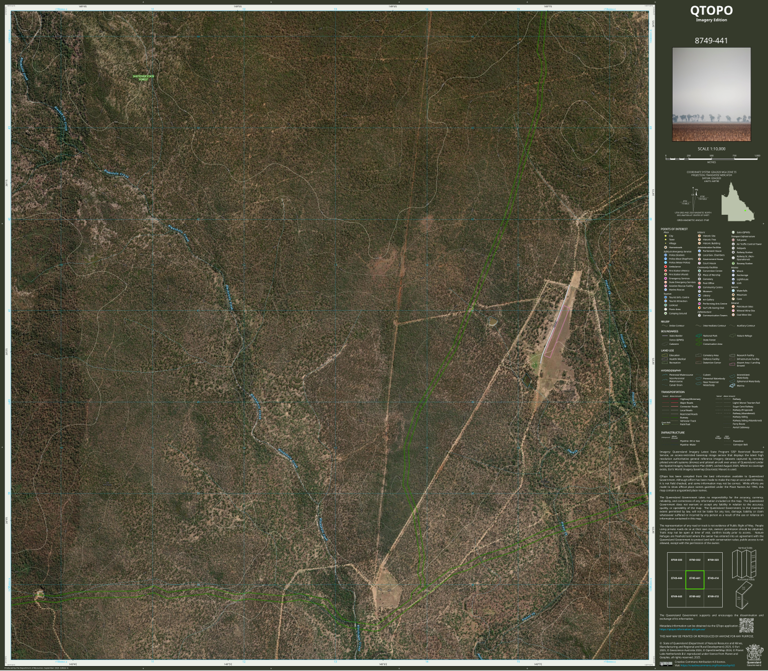The height and width of the screenshot is (671, 768).
Task: Click the pink-outlined airstrip on the map
Action: click(x=558, y=331)
